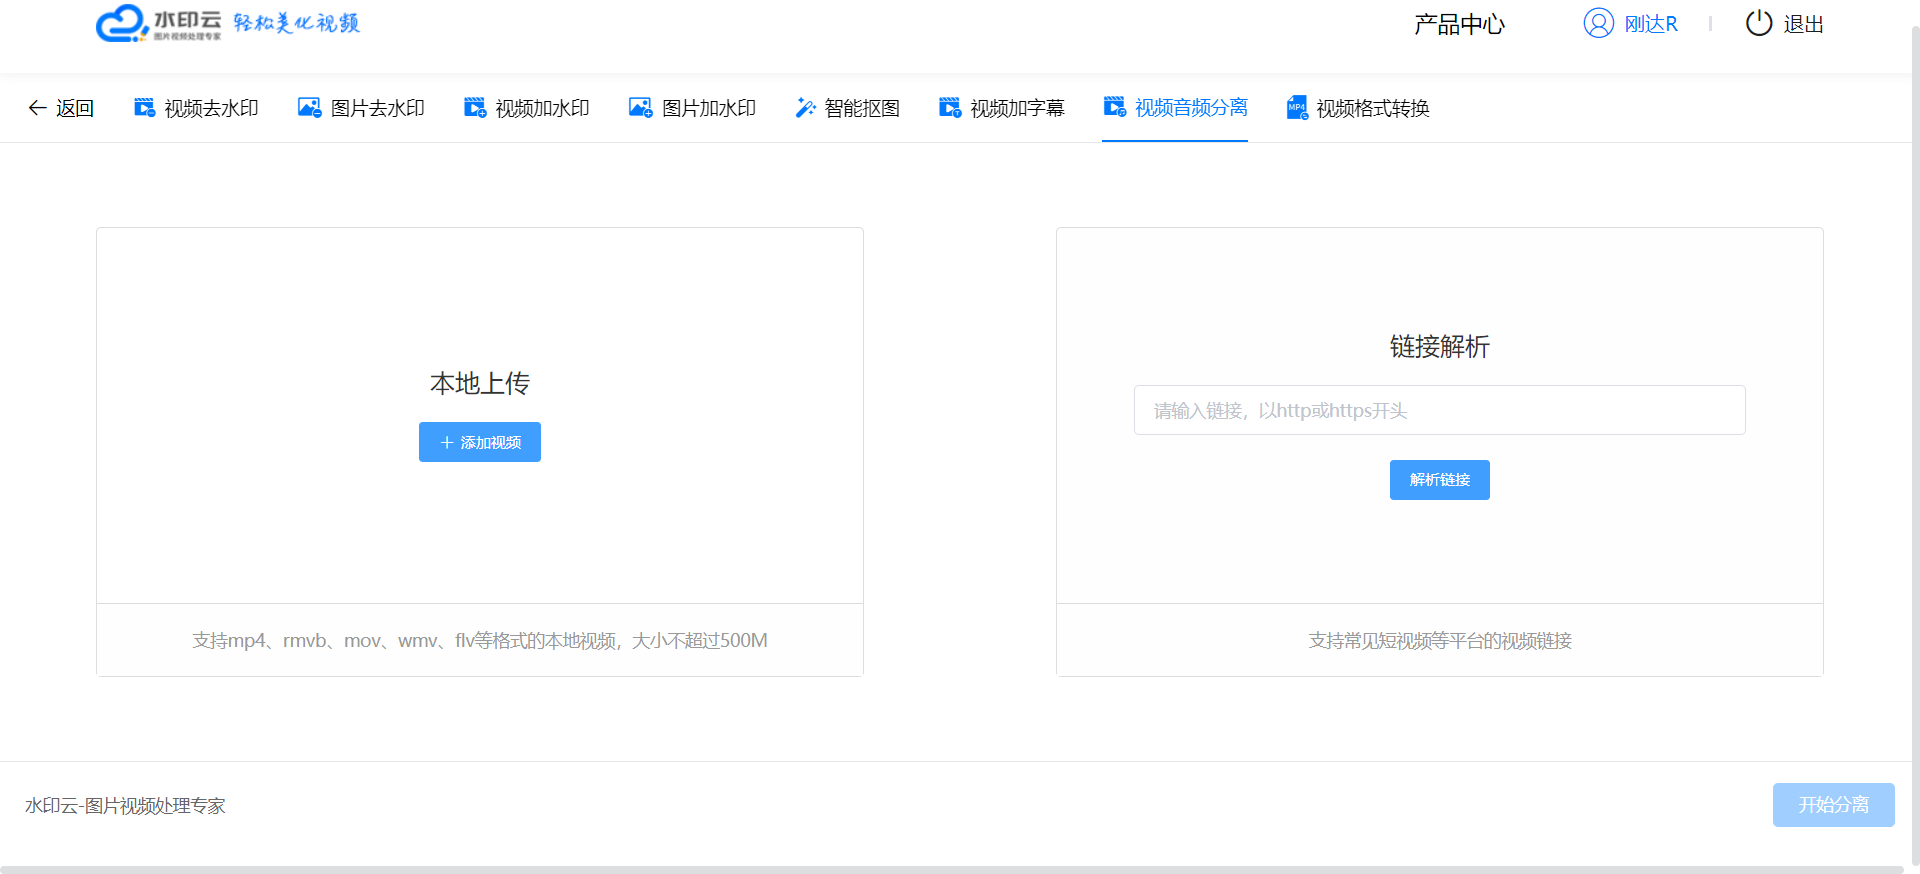Click the 本地上传 heading

[480, 383]
